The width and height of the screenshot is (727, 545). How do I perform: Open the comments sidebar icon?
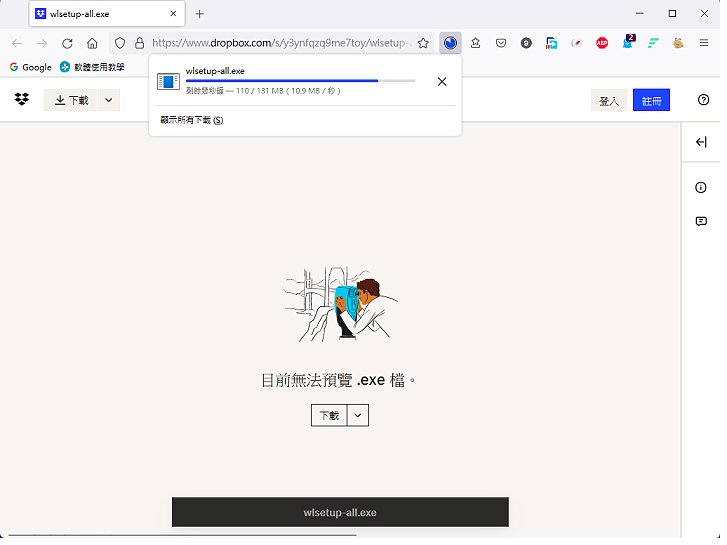[x=701, y=223]
